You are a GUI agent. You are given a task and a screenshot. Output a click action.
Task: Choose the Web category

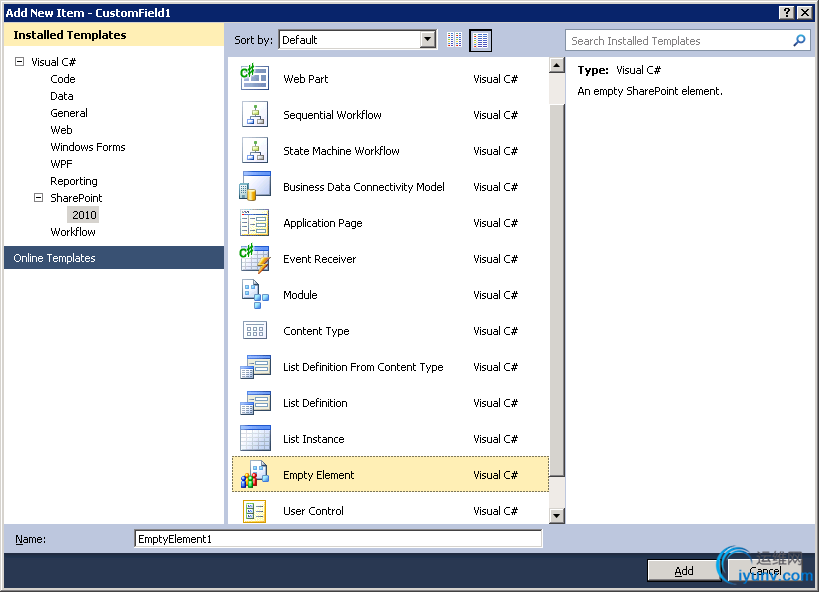coord(61,130)
